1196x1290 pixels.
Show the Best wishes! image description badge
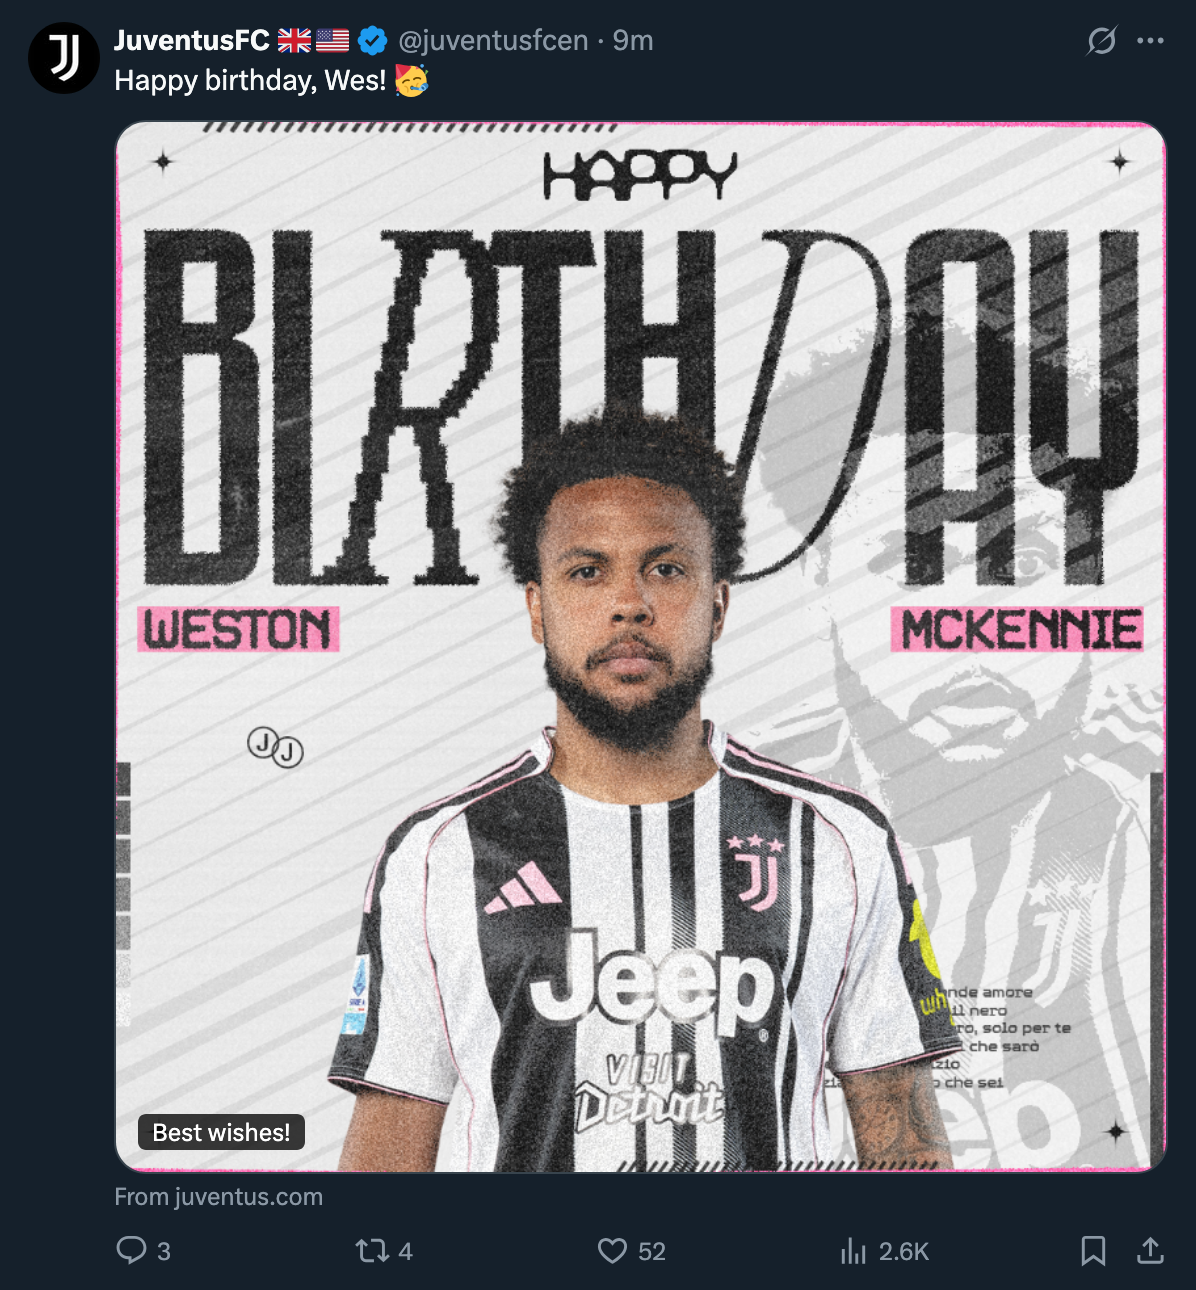point(221,1132)
